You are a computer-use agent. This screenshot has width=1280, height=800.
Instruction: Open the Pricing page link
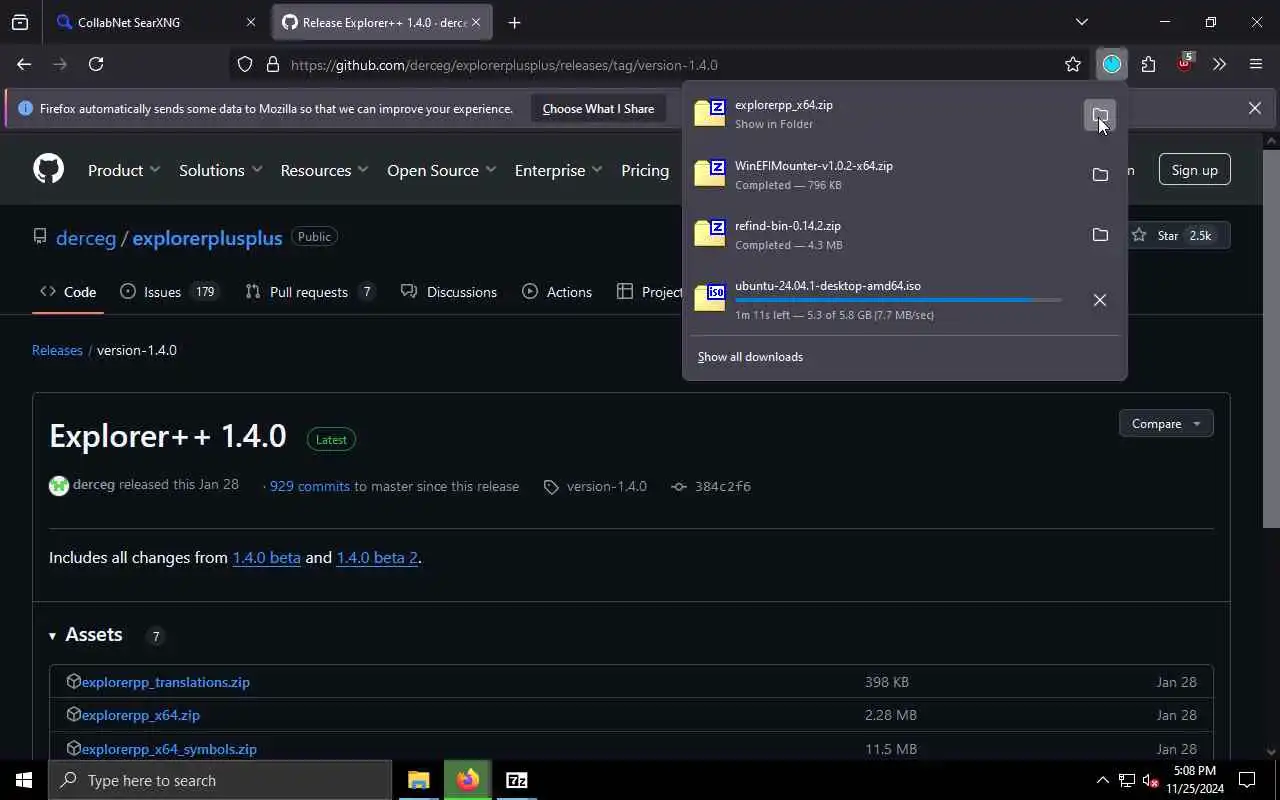click(645, 170)
